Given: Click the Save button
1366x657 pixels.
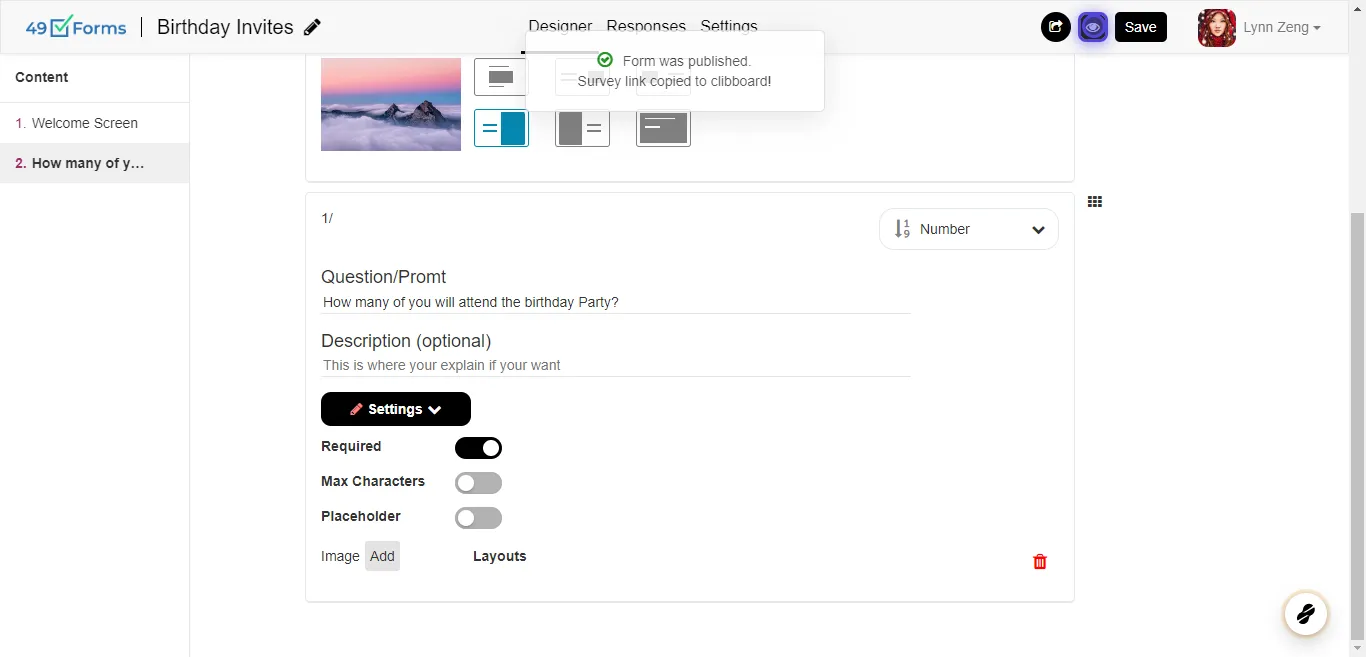Looking at the screenshot, I should [1141, 27].
